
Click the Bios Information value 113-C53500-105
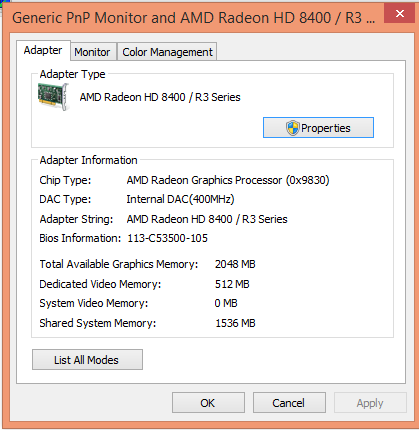tap(168, 238)
